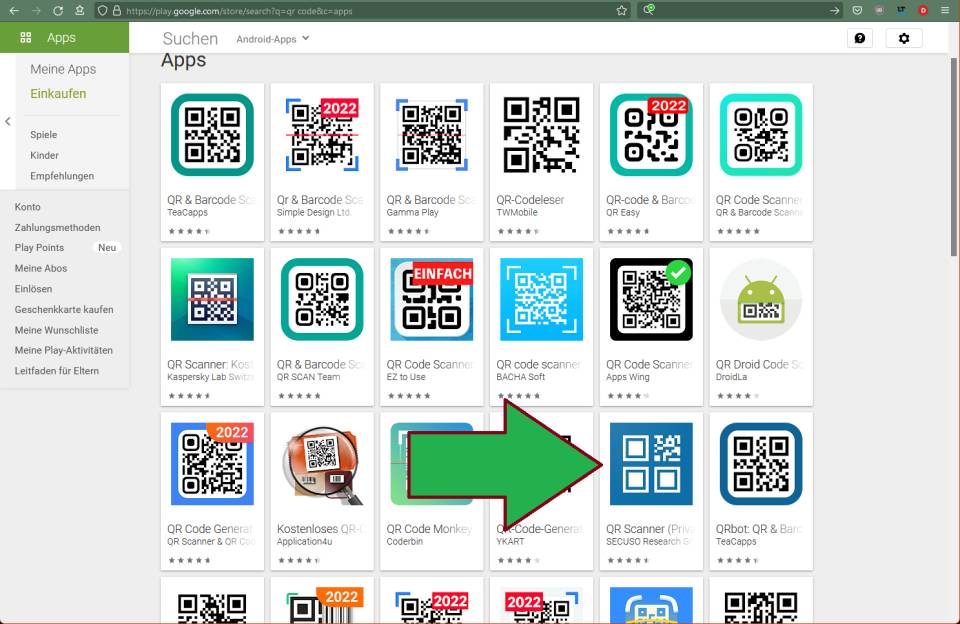Click the go arrow inside the address bar
Image resolution: width=960 pixels, height=624 pixels.
coord(833,10)
